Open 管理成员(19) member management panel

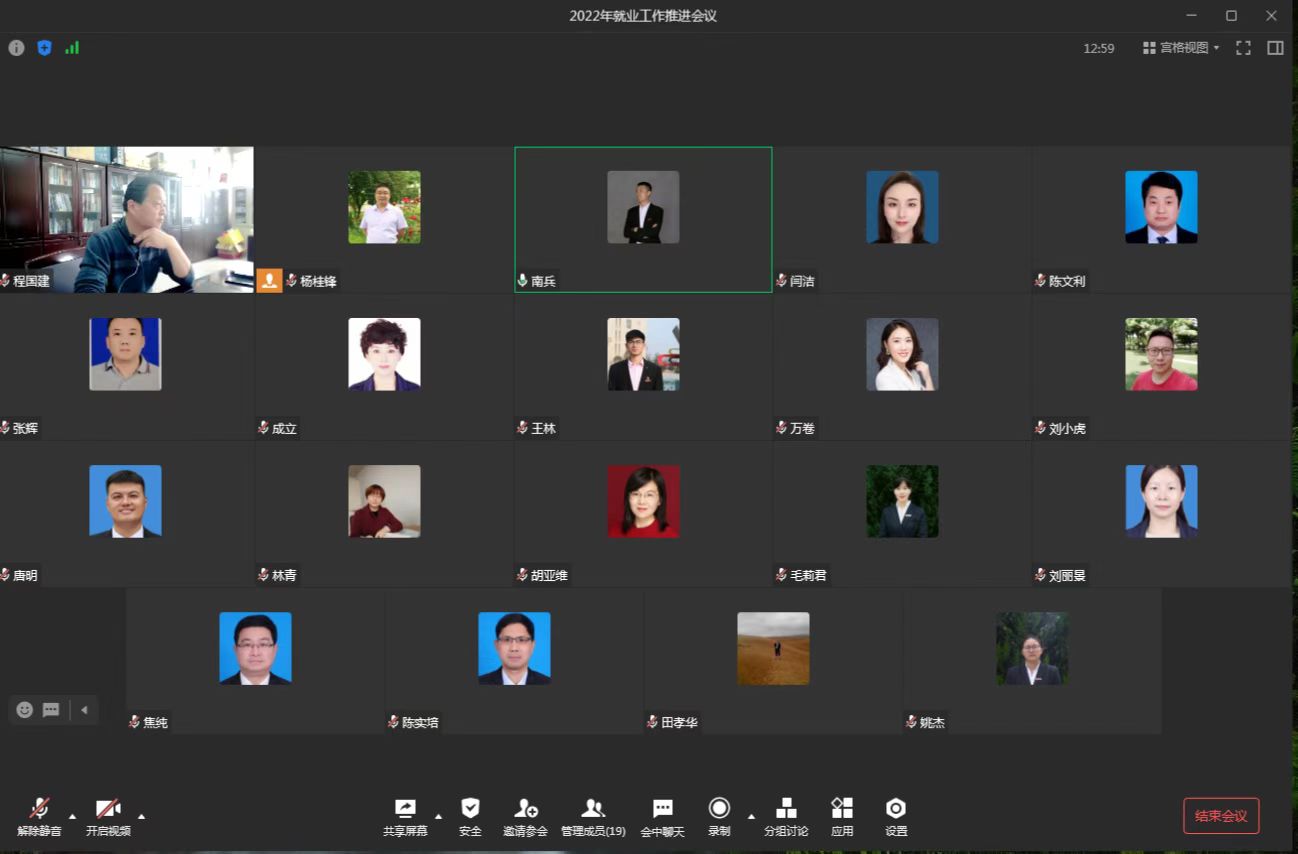point(593,809)
